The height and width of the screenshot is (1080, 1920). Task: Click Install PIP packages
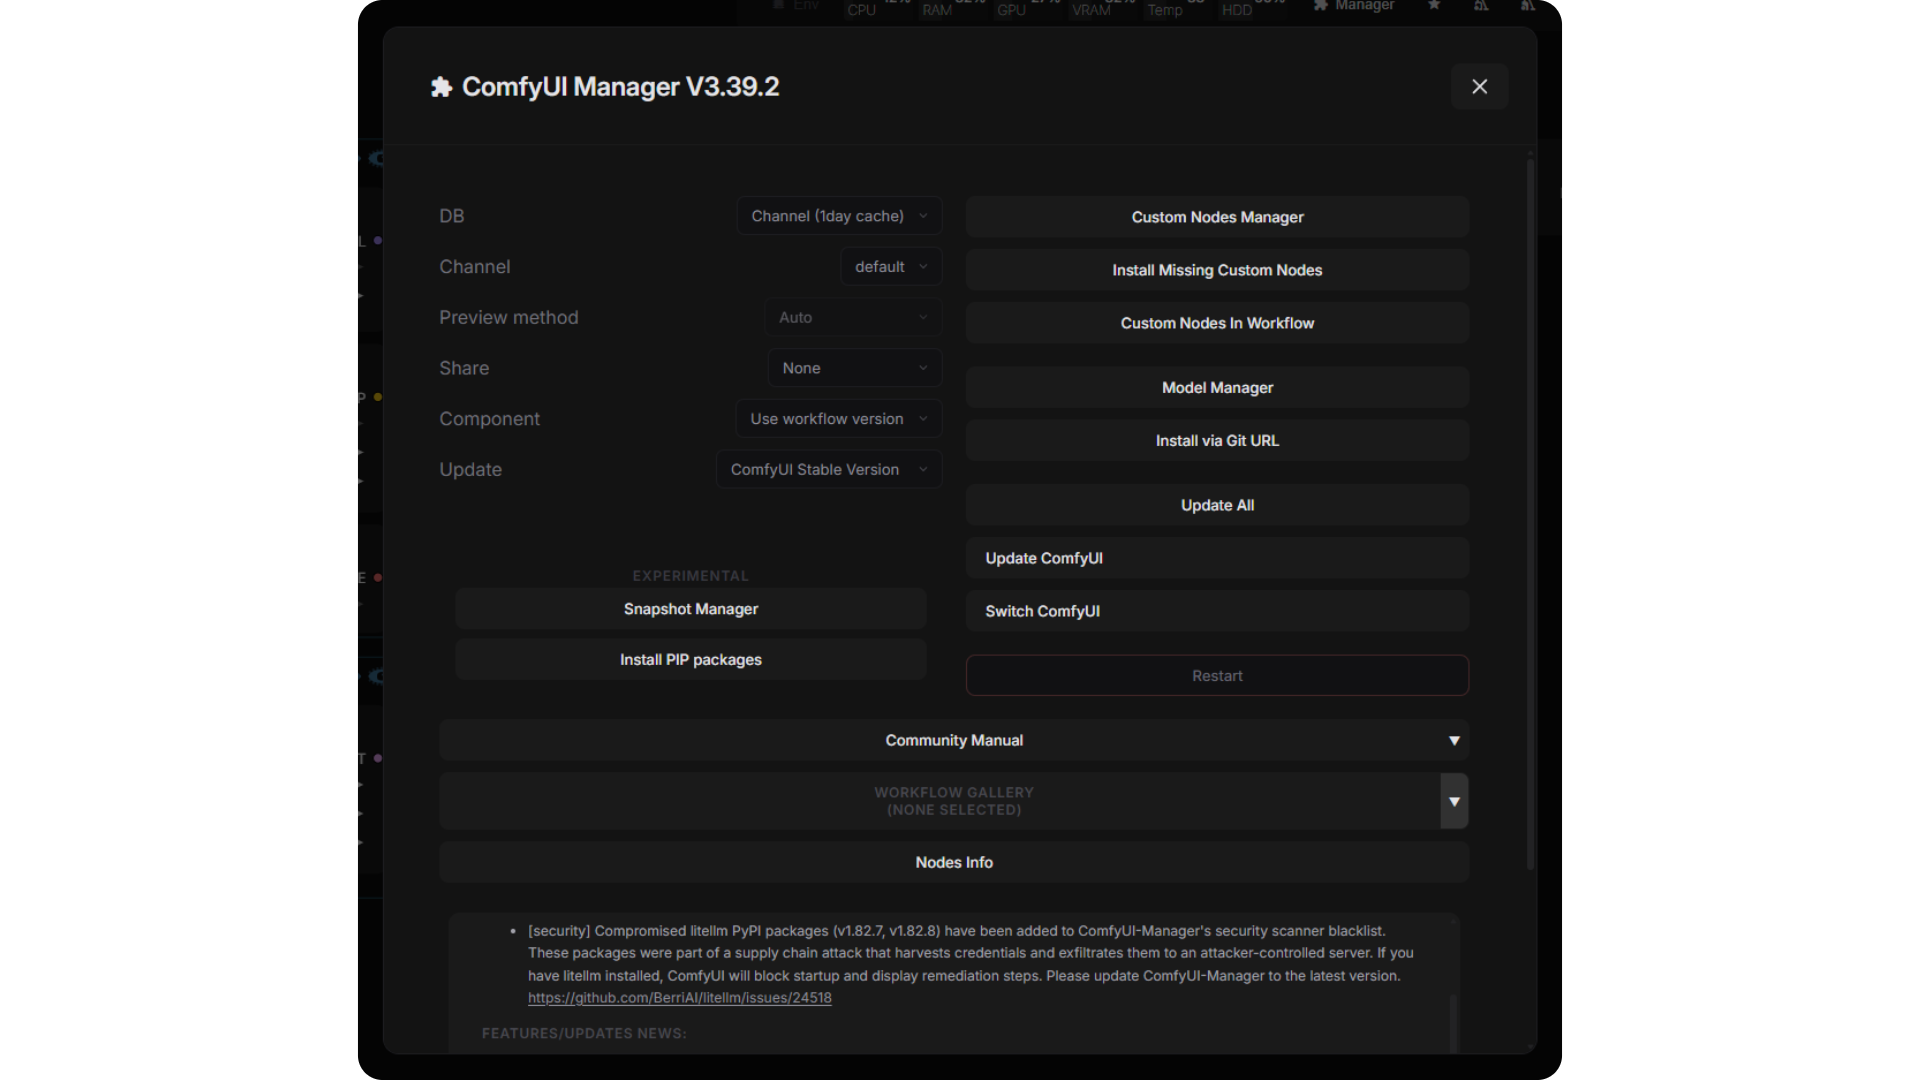click(691, 660)
